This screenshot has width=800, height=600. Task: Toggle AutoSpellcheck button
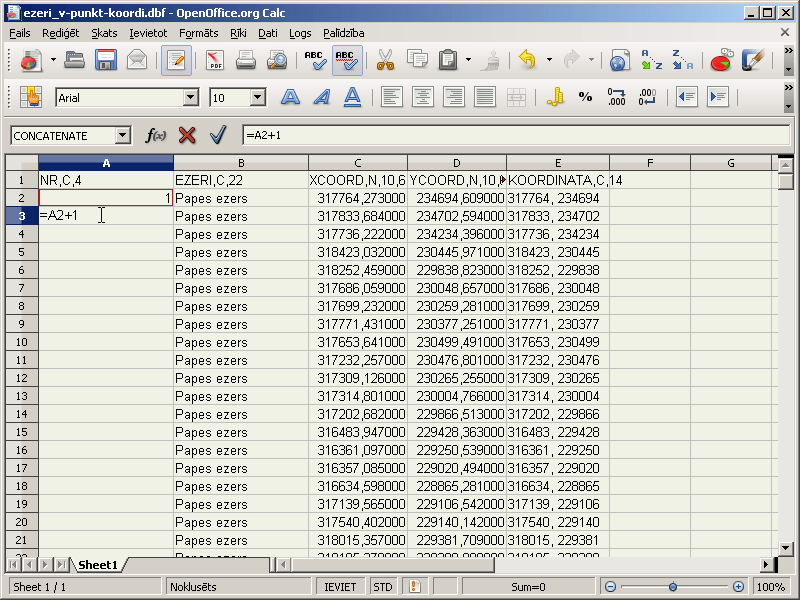(347, 60)
